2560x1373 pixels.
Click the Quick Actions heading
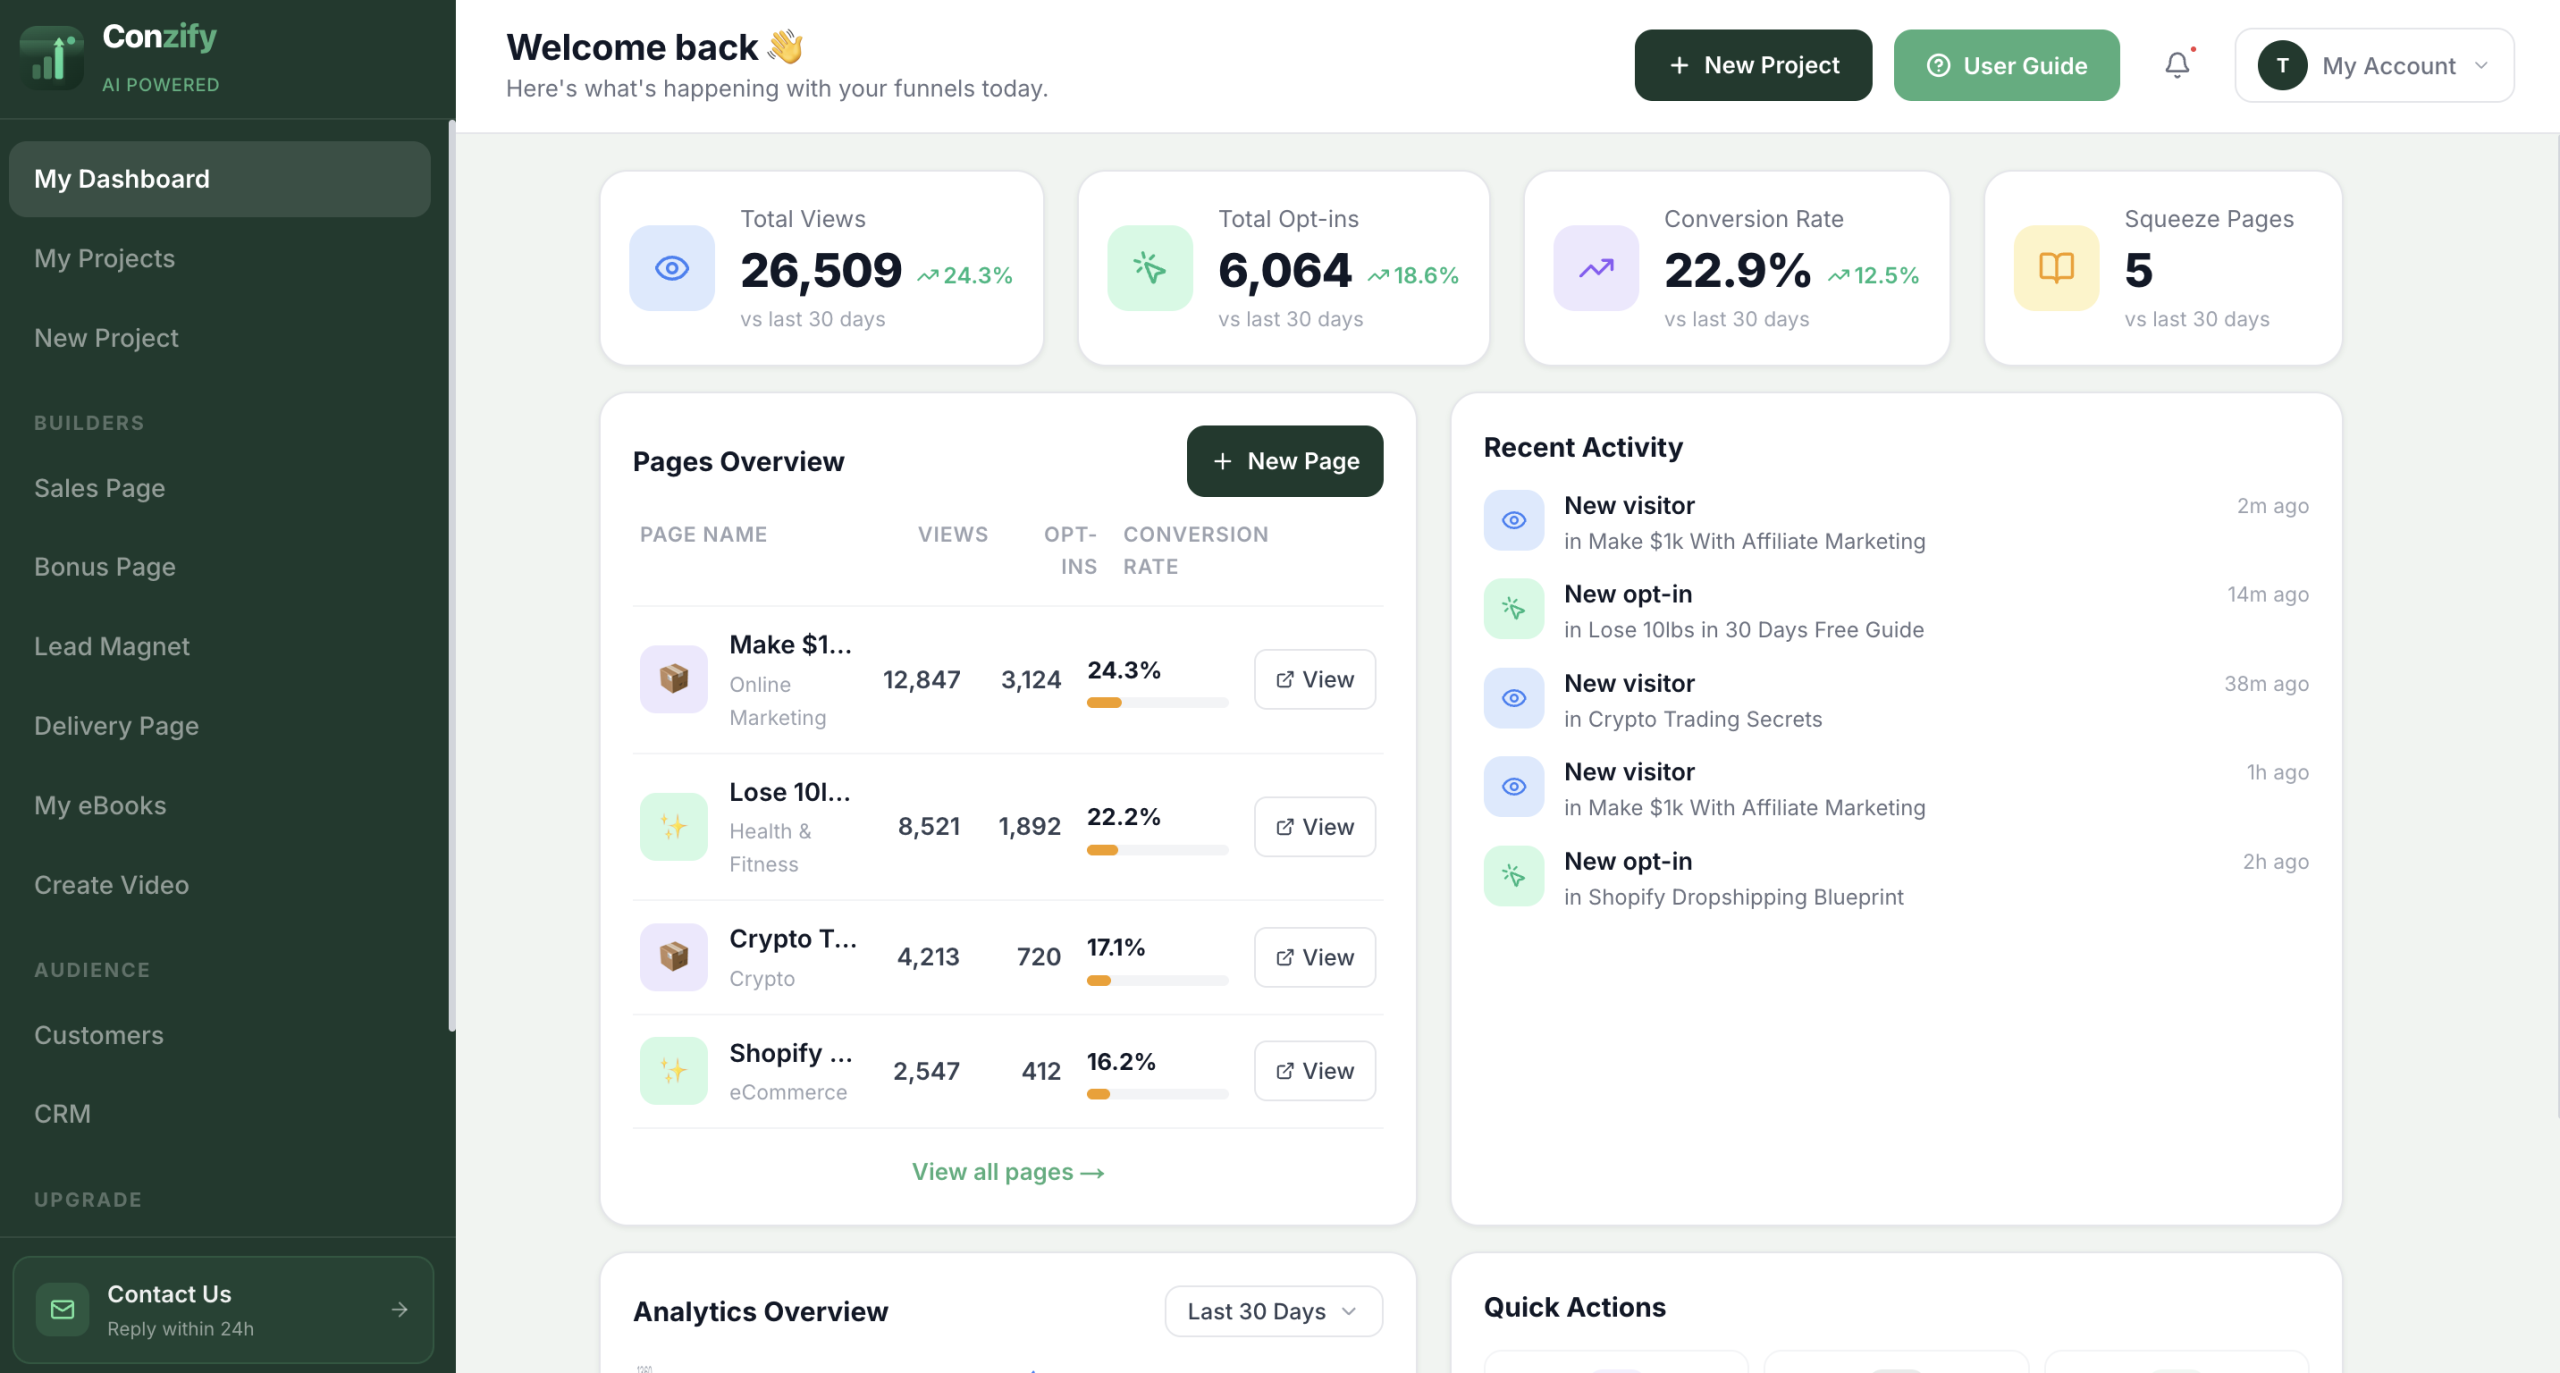pos(1574,1308)
